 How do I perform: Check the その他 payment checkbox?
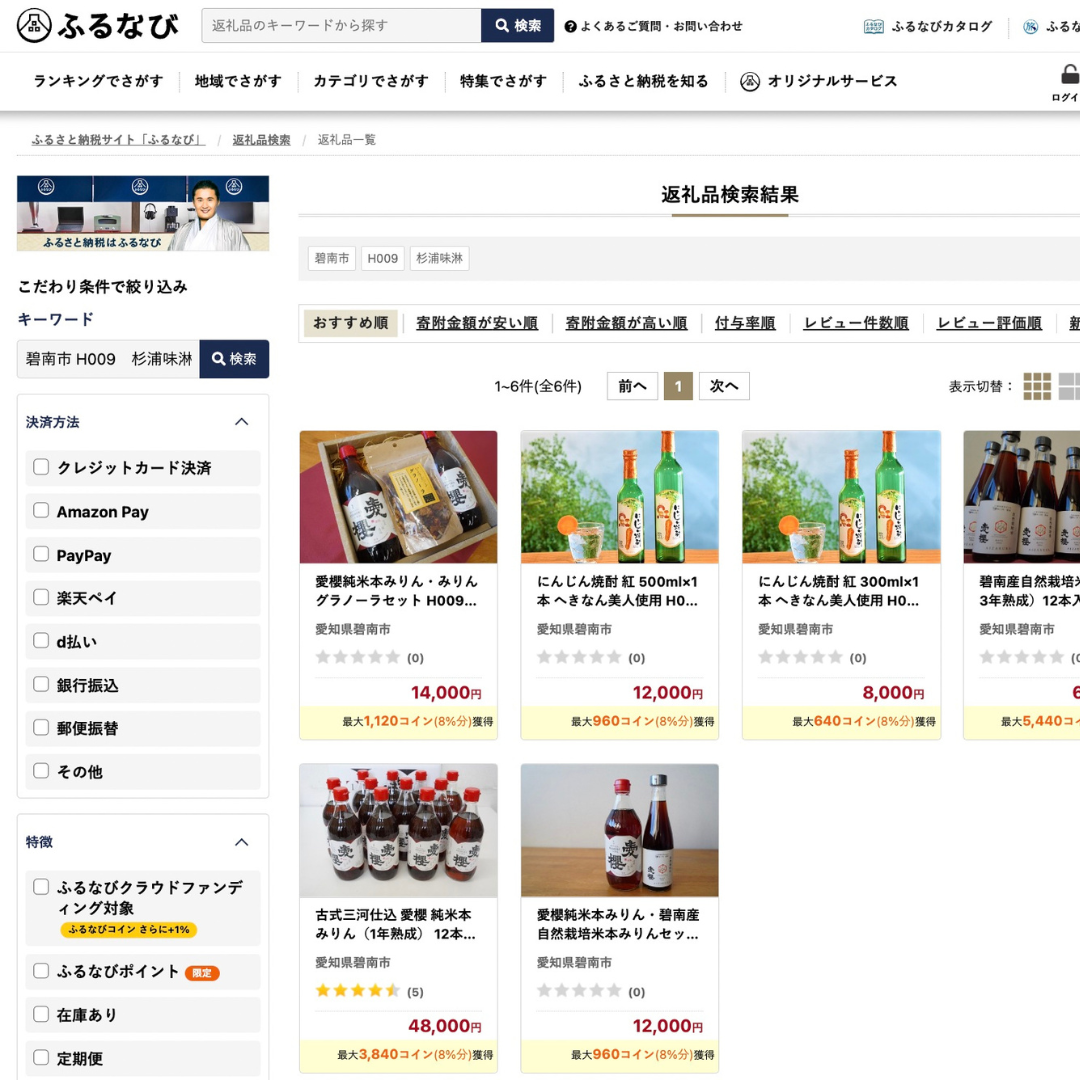pos(41,771)
